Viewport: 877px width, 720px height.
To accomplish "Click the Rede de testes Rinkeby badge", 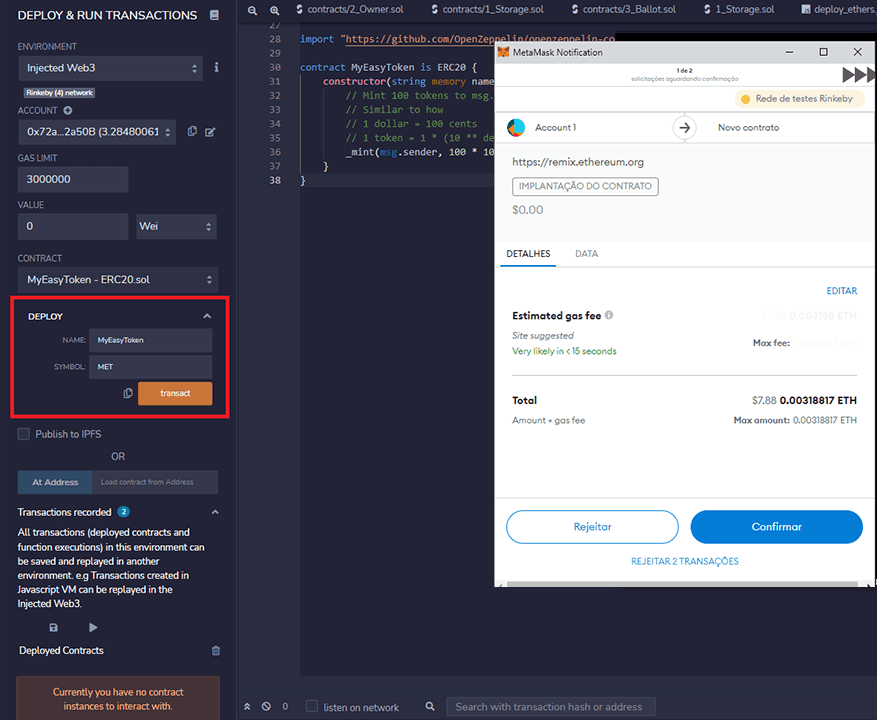I will (799, 99).
